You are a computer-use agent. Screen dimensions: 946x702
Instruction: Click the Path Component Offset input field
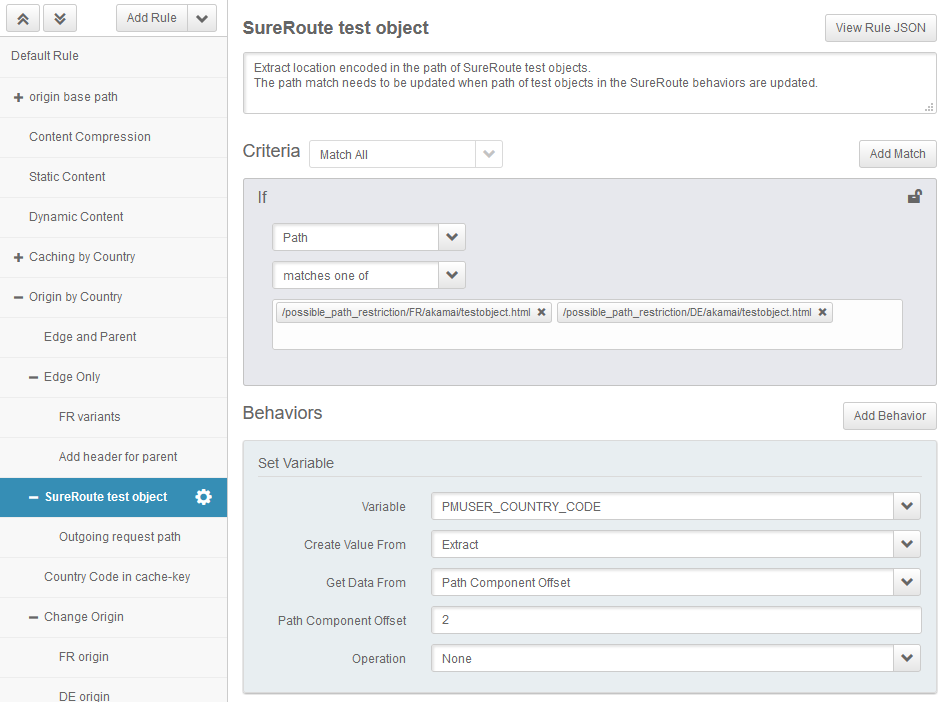point(676,620)
